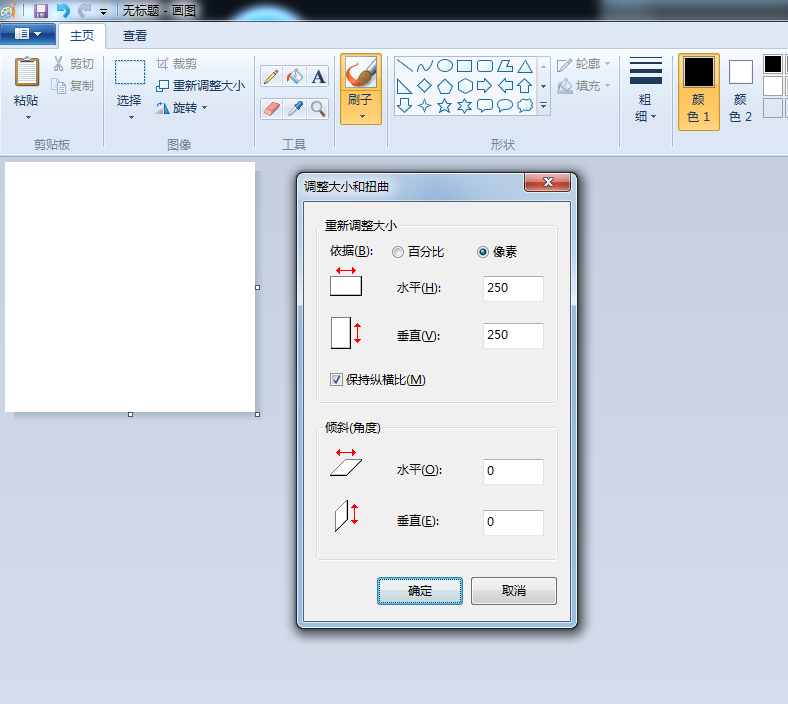Choose the Line shape
This screenshot has height=704, width=788.
405,66
